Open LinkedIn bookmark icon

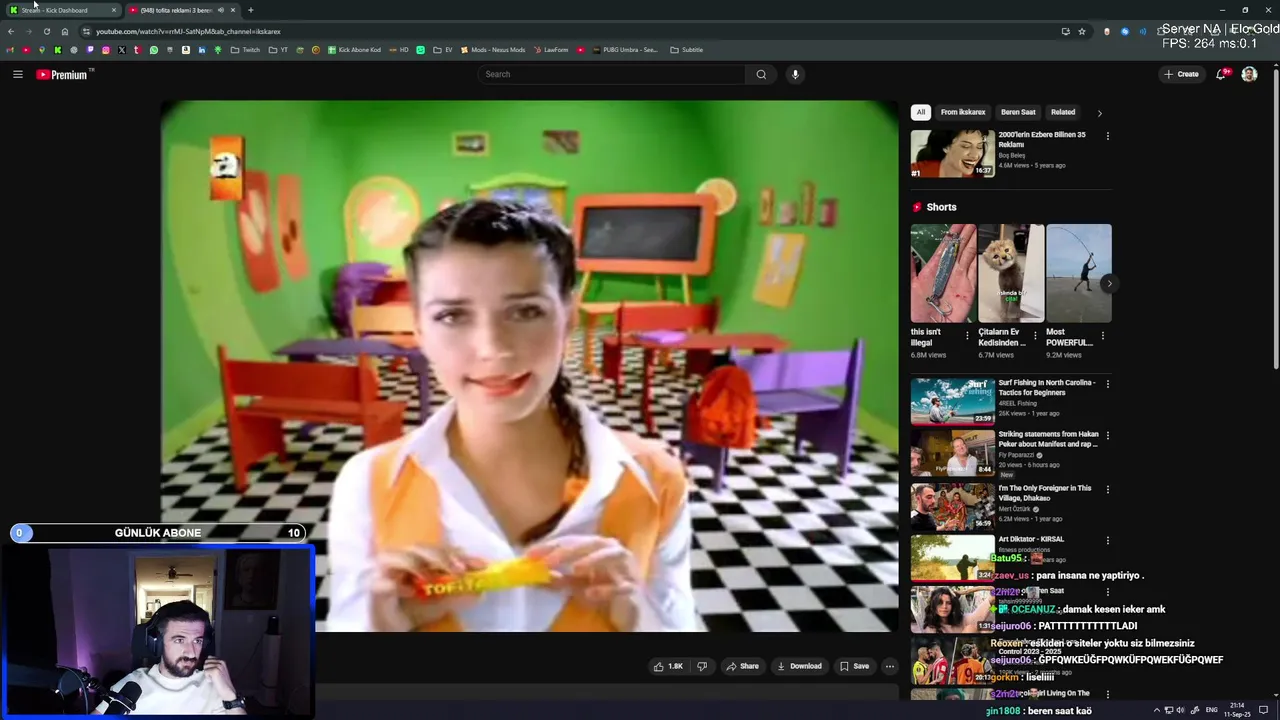coord(202,50)
